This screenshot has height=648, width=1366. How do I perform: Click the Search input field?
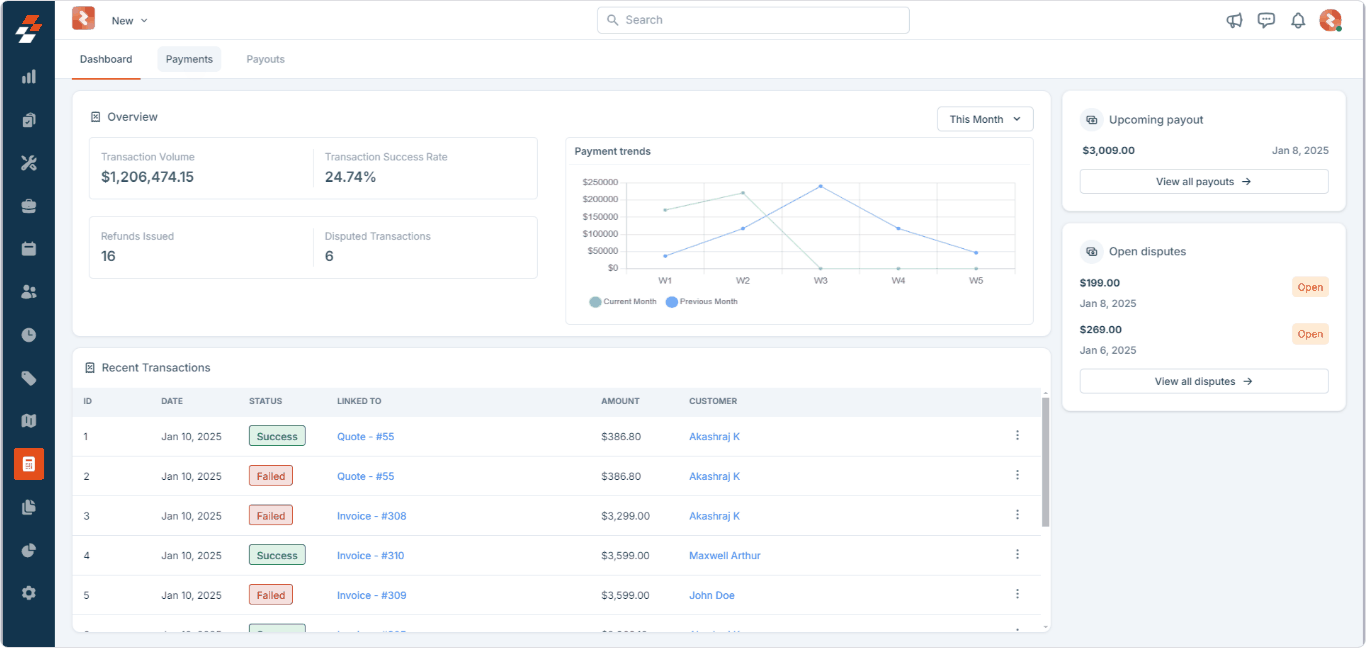(753, 20)
